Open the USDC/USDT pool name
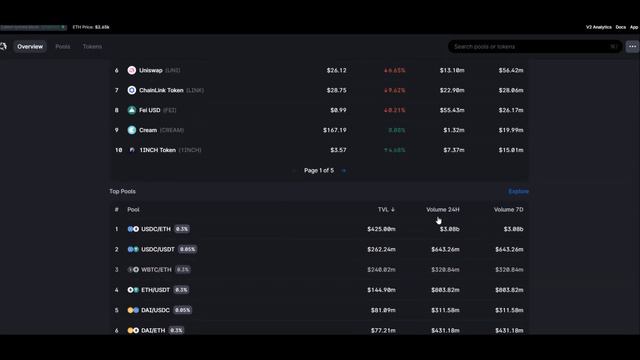 pos(158,249)
